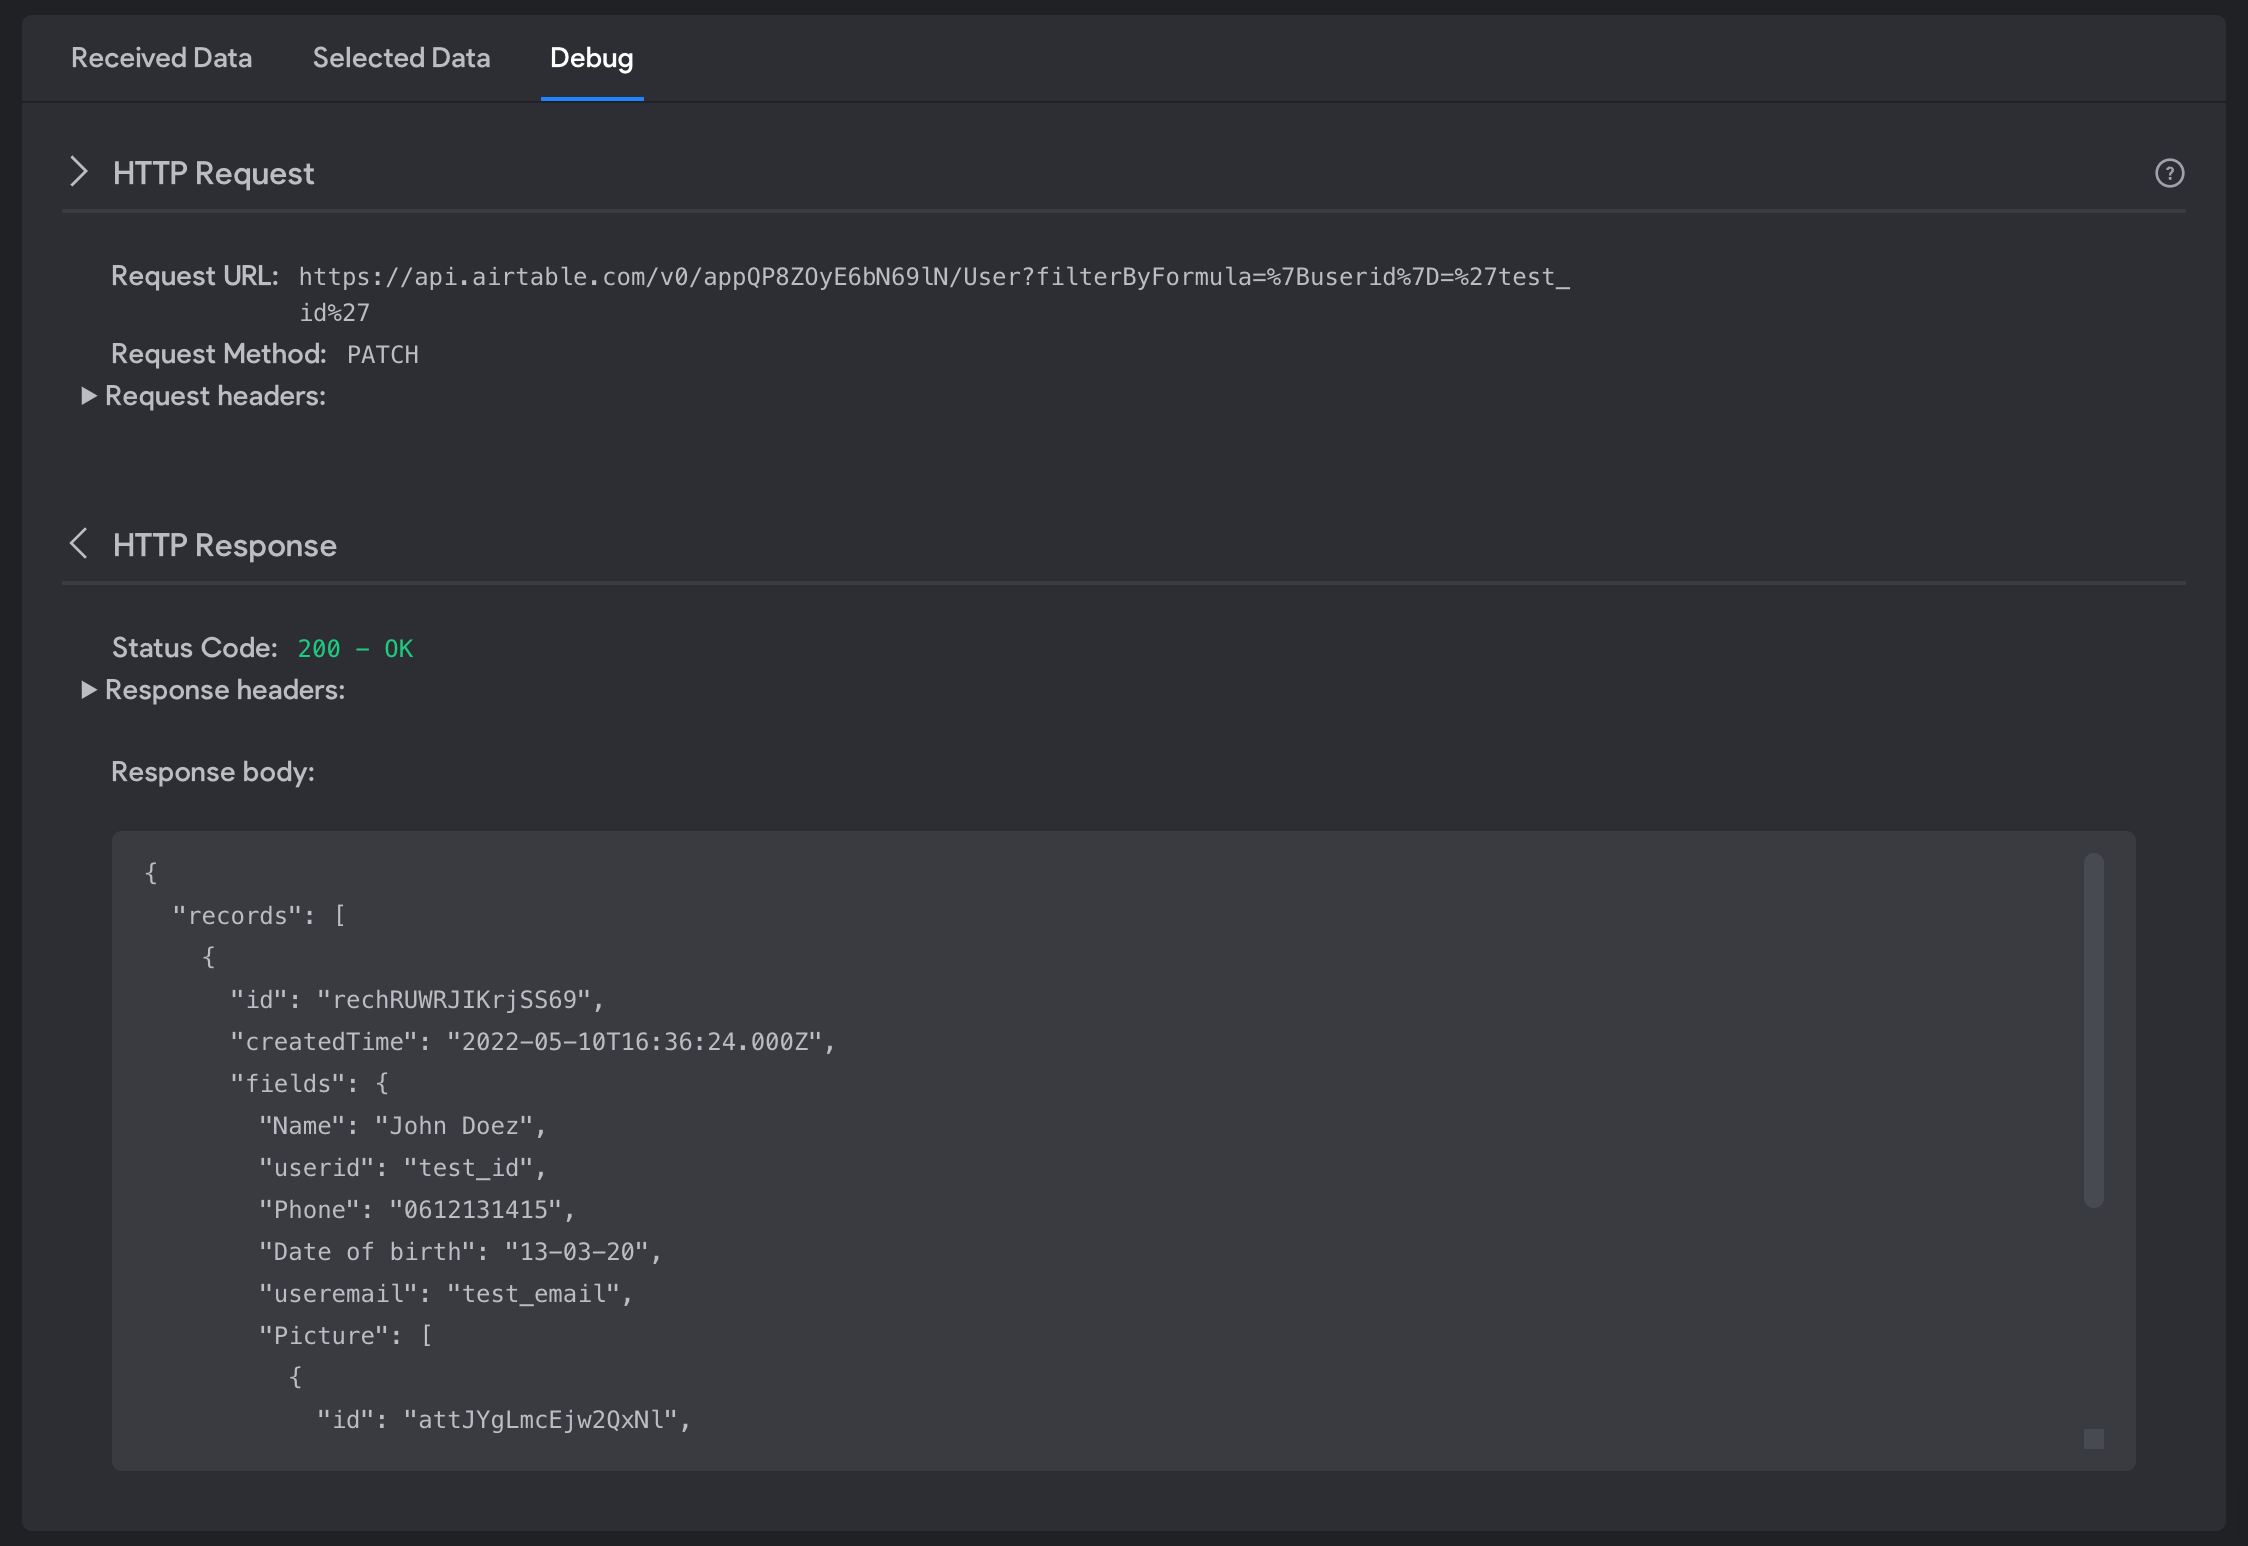Collapse the HTTP Request section chevron
Screen dimensions: 2248x1546
click(79, 172)
